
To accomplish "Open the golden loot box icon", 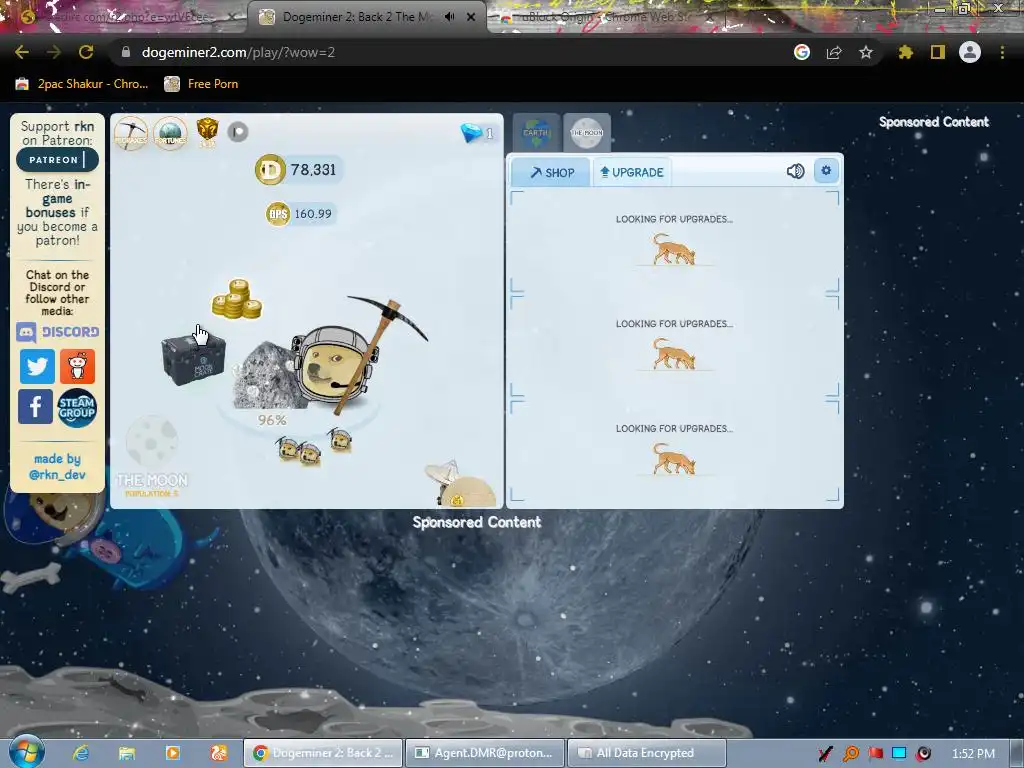I will pyautogui.click(x=207, y=131).
